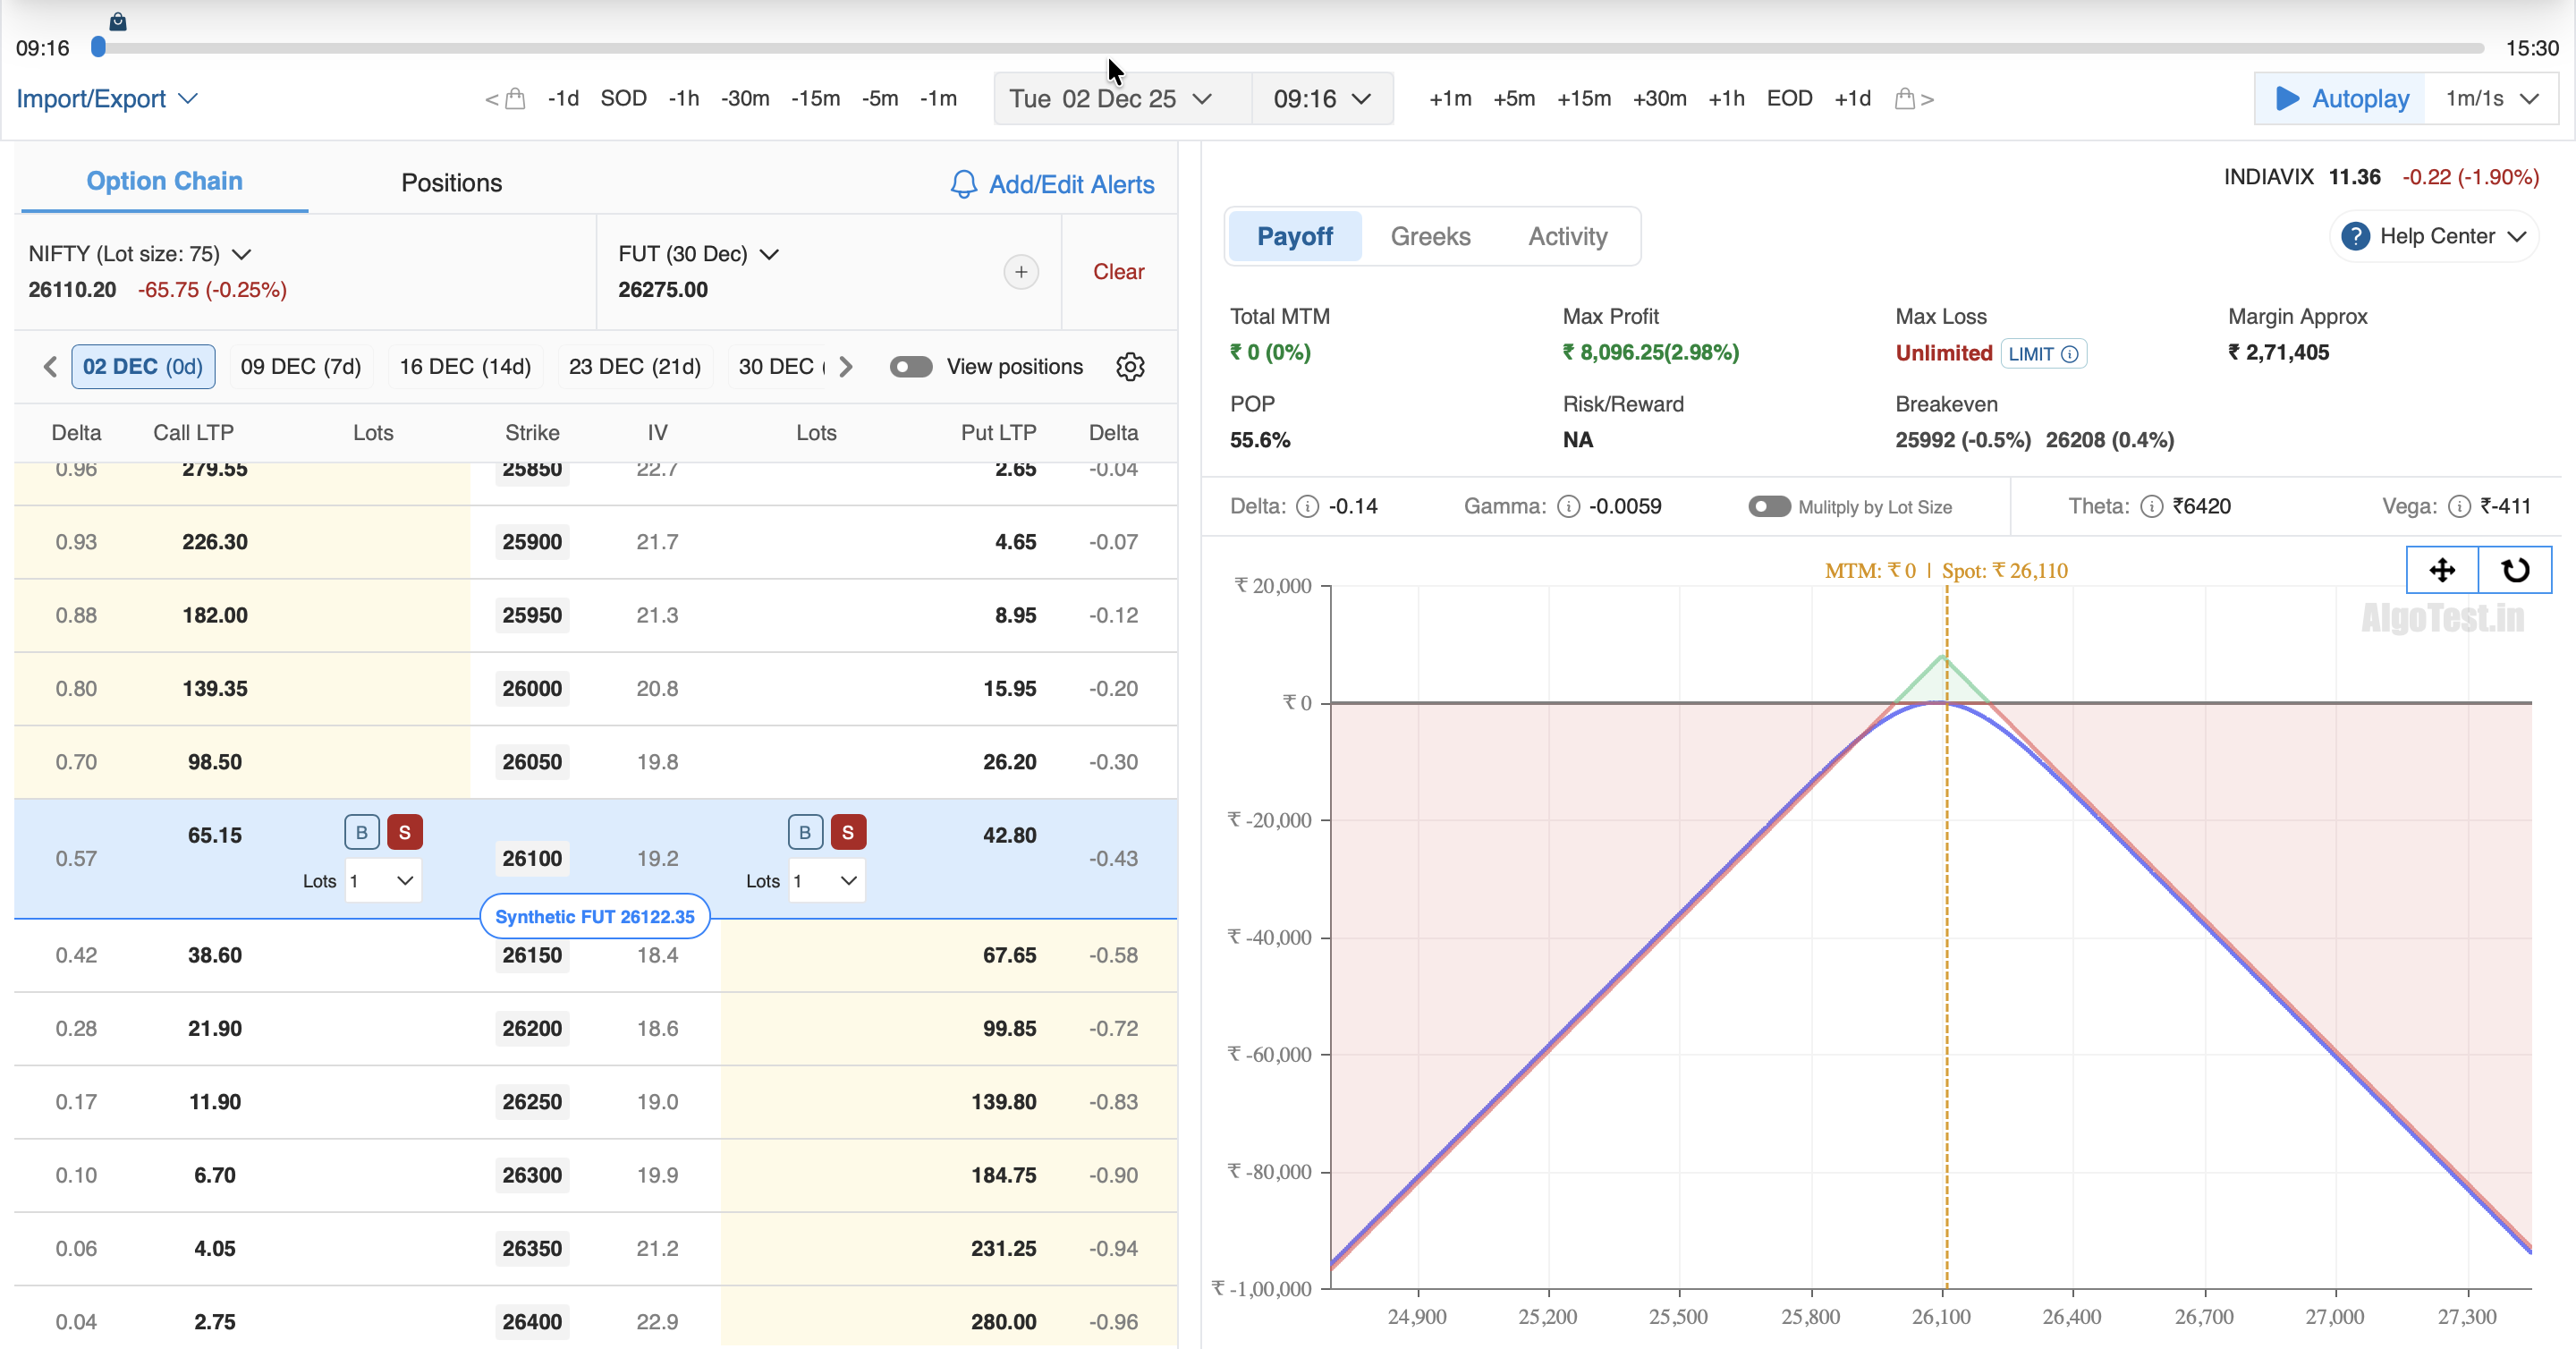The width and height of the screenshot is (2576, 1349).
Task: Click the chart reset rotate icon
Action: coord(2515,570)
